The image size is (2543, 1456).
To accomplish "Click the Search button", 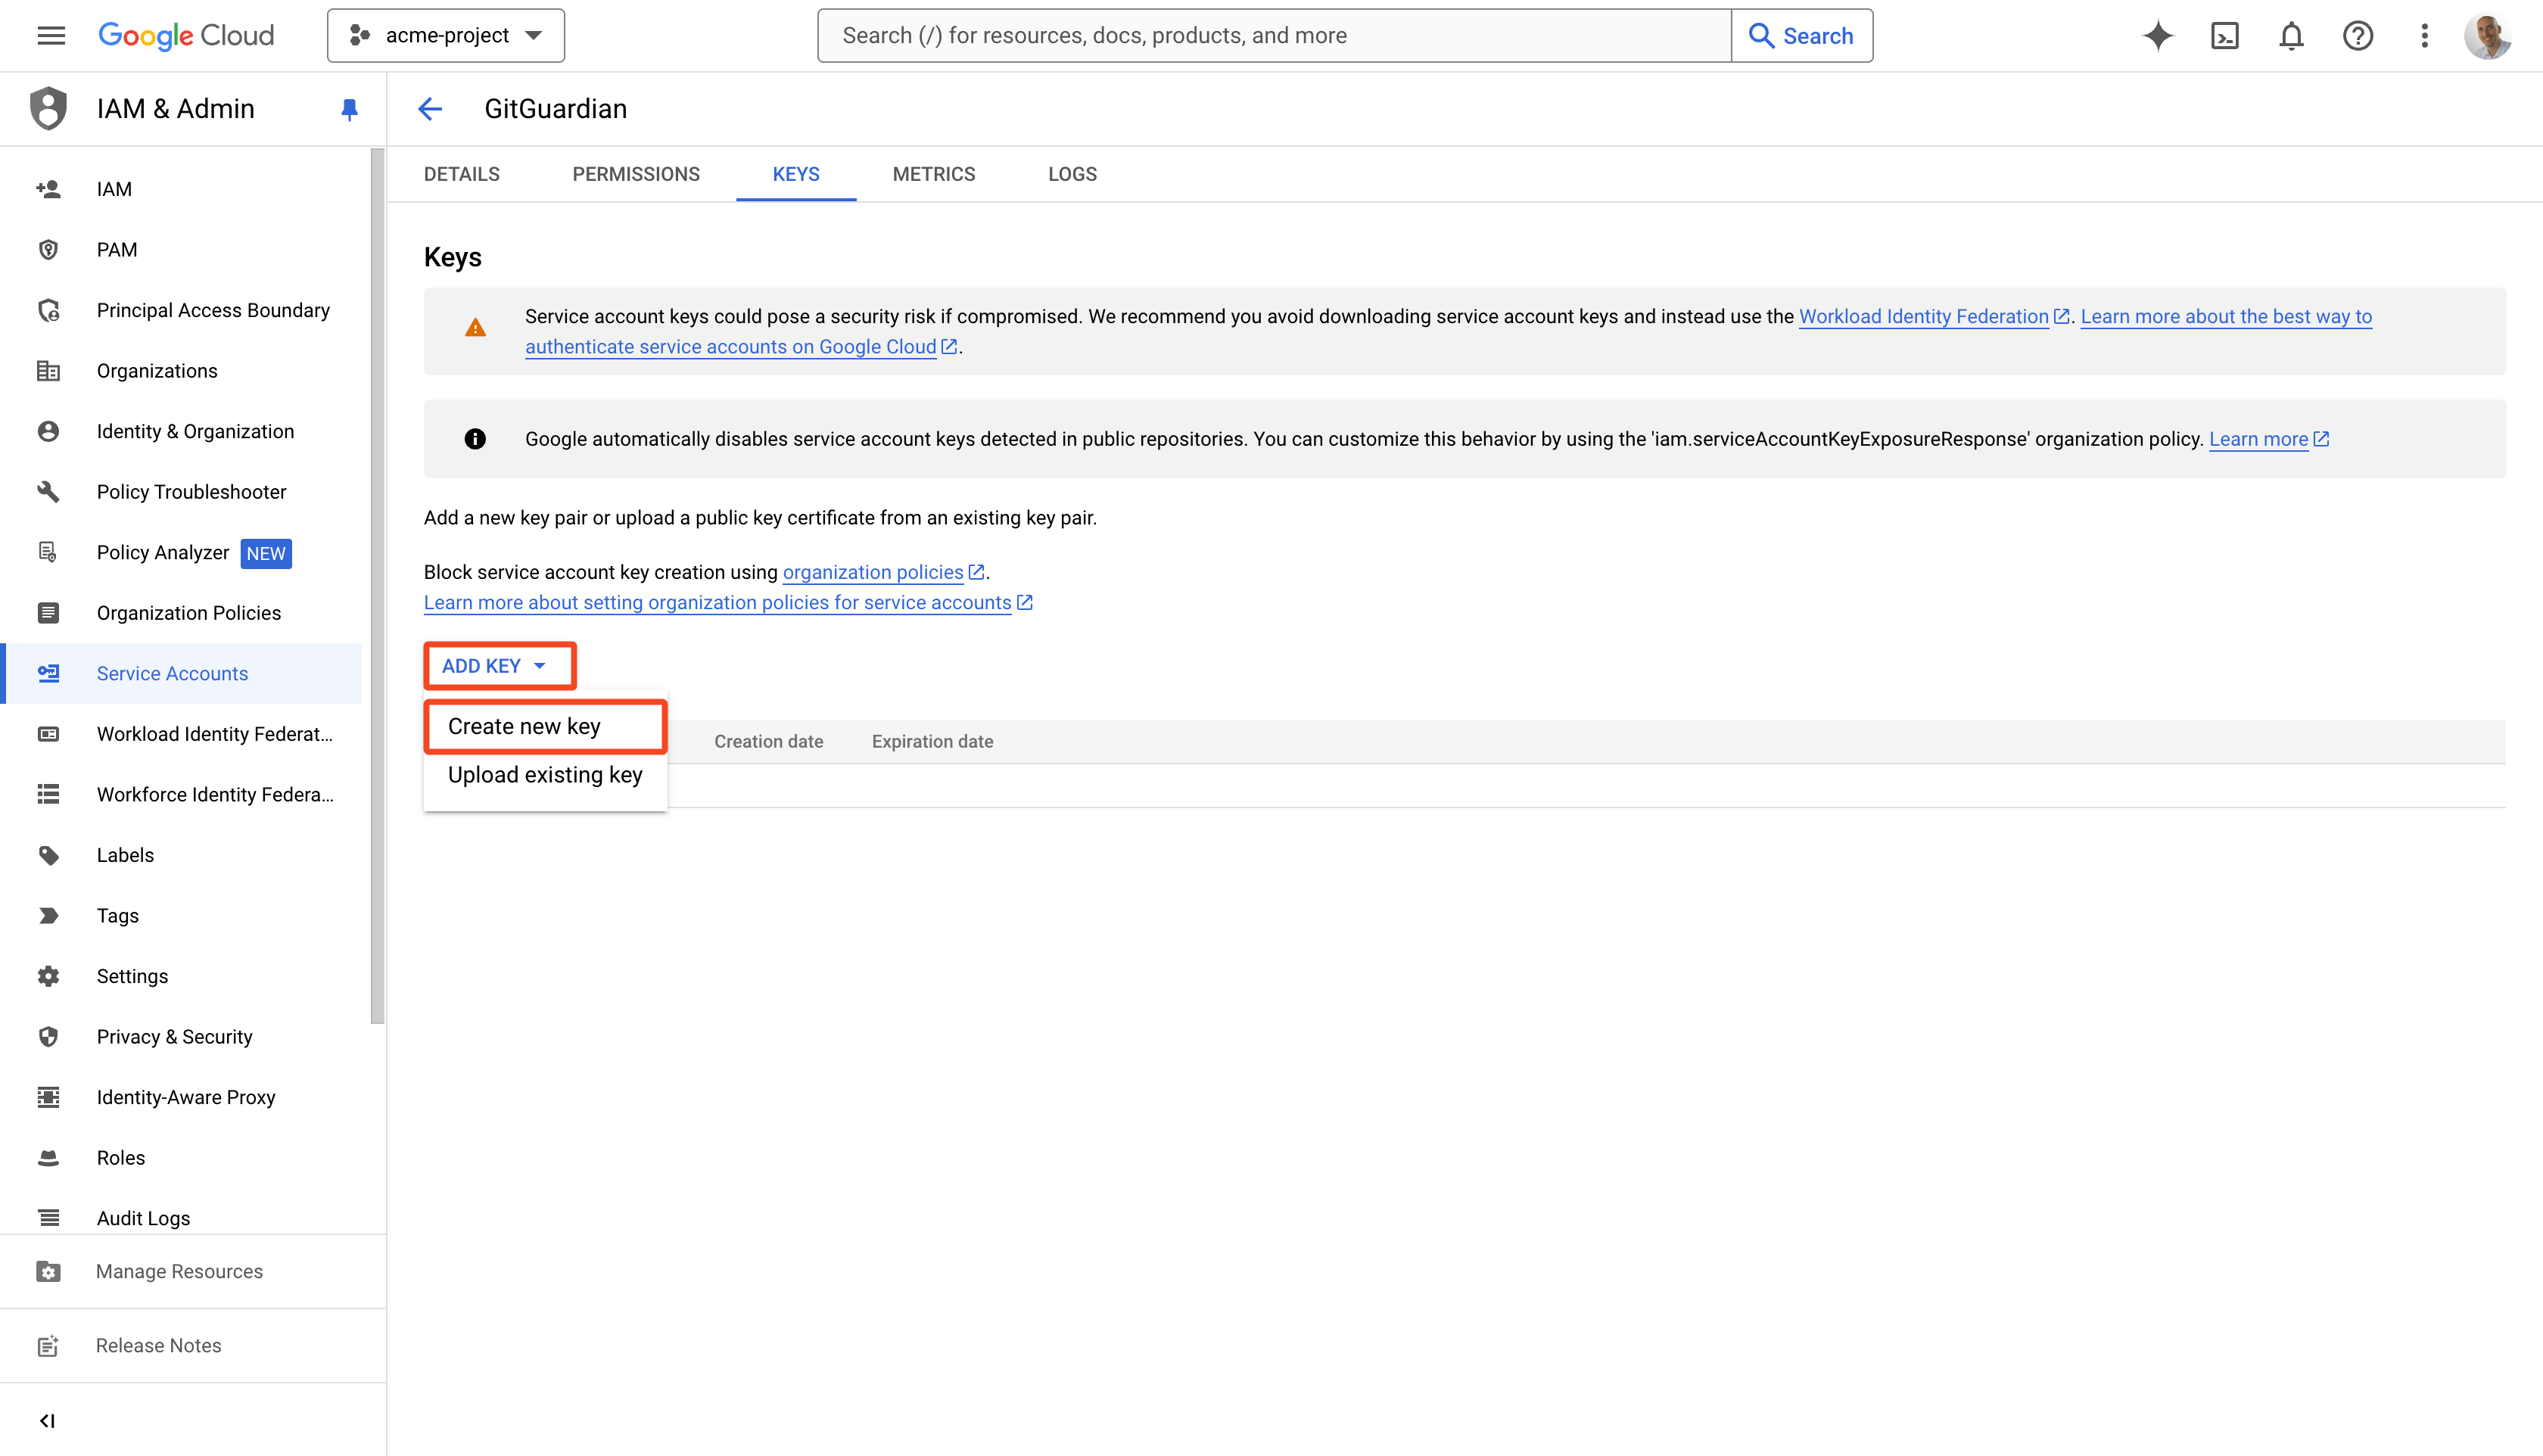I will [1802, 36].
